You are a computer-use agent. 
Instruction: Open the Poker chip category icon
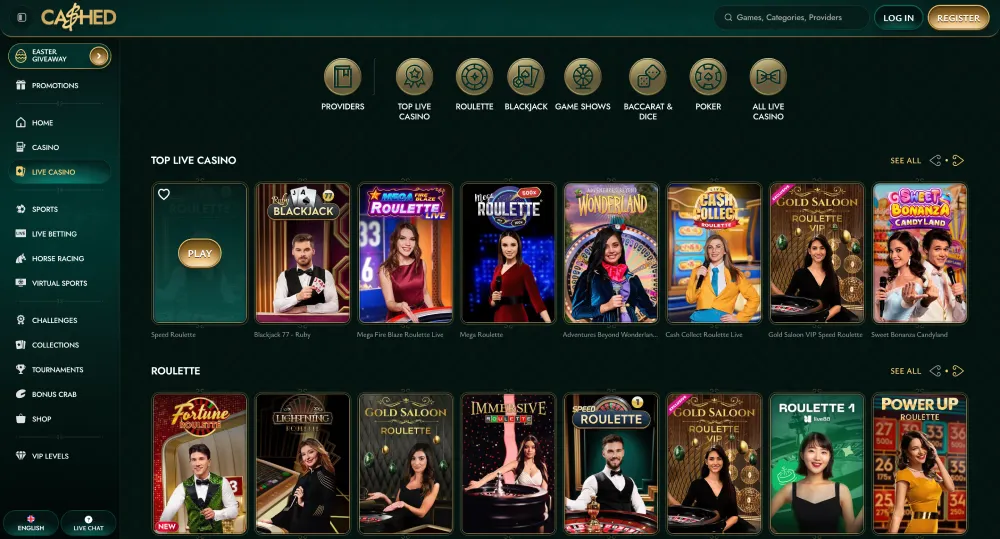click(708, 77)
